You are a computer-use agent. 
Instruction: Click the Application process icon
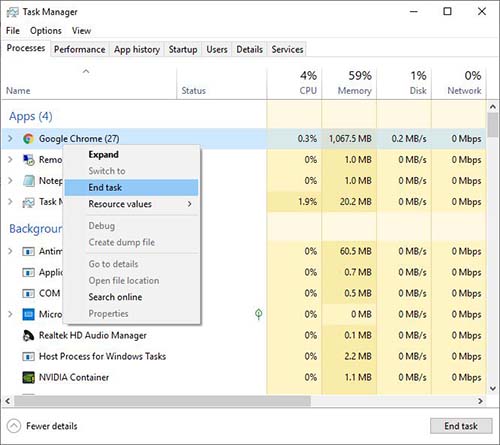(28, 272)
